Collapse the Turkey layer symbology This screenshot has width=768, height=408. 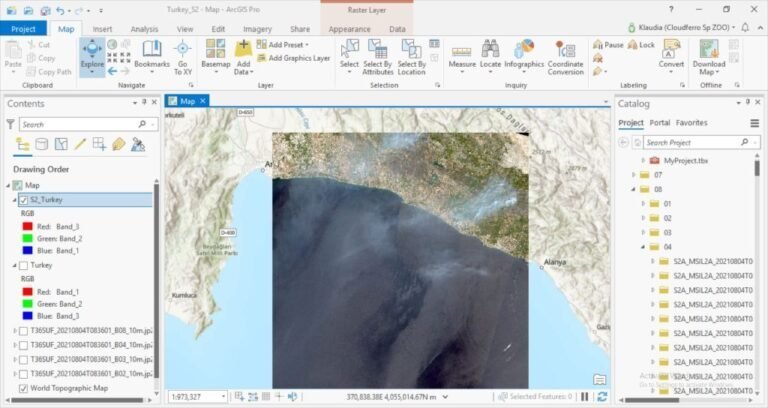(14, 265)
